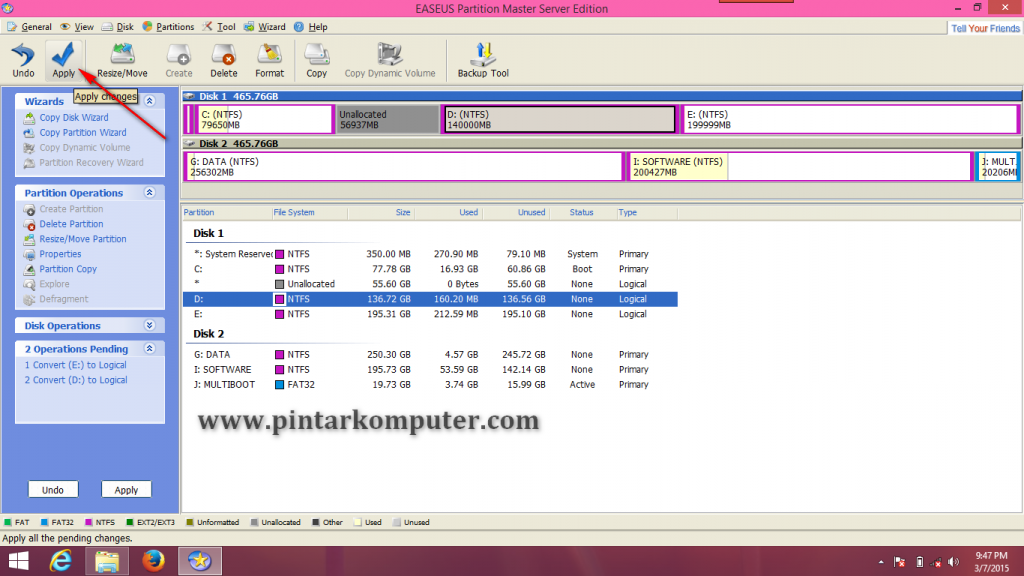The image size is (1024, 576).
Task: Click Resize/Move Partition in sidebar
Action: click(x=75, y=239)
